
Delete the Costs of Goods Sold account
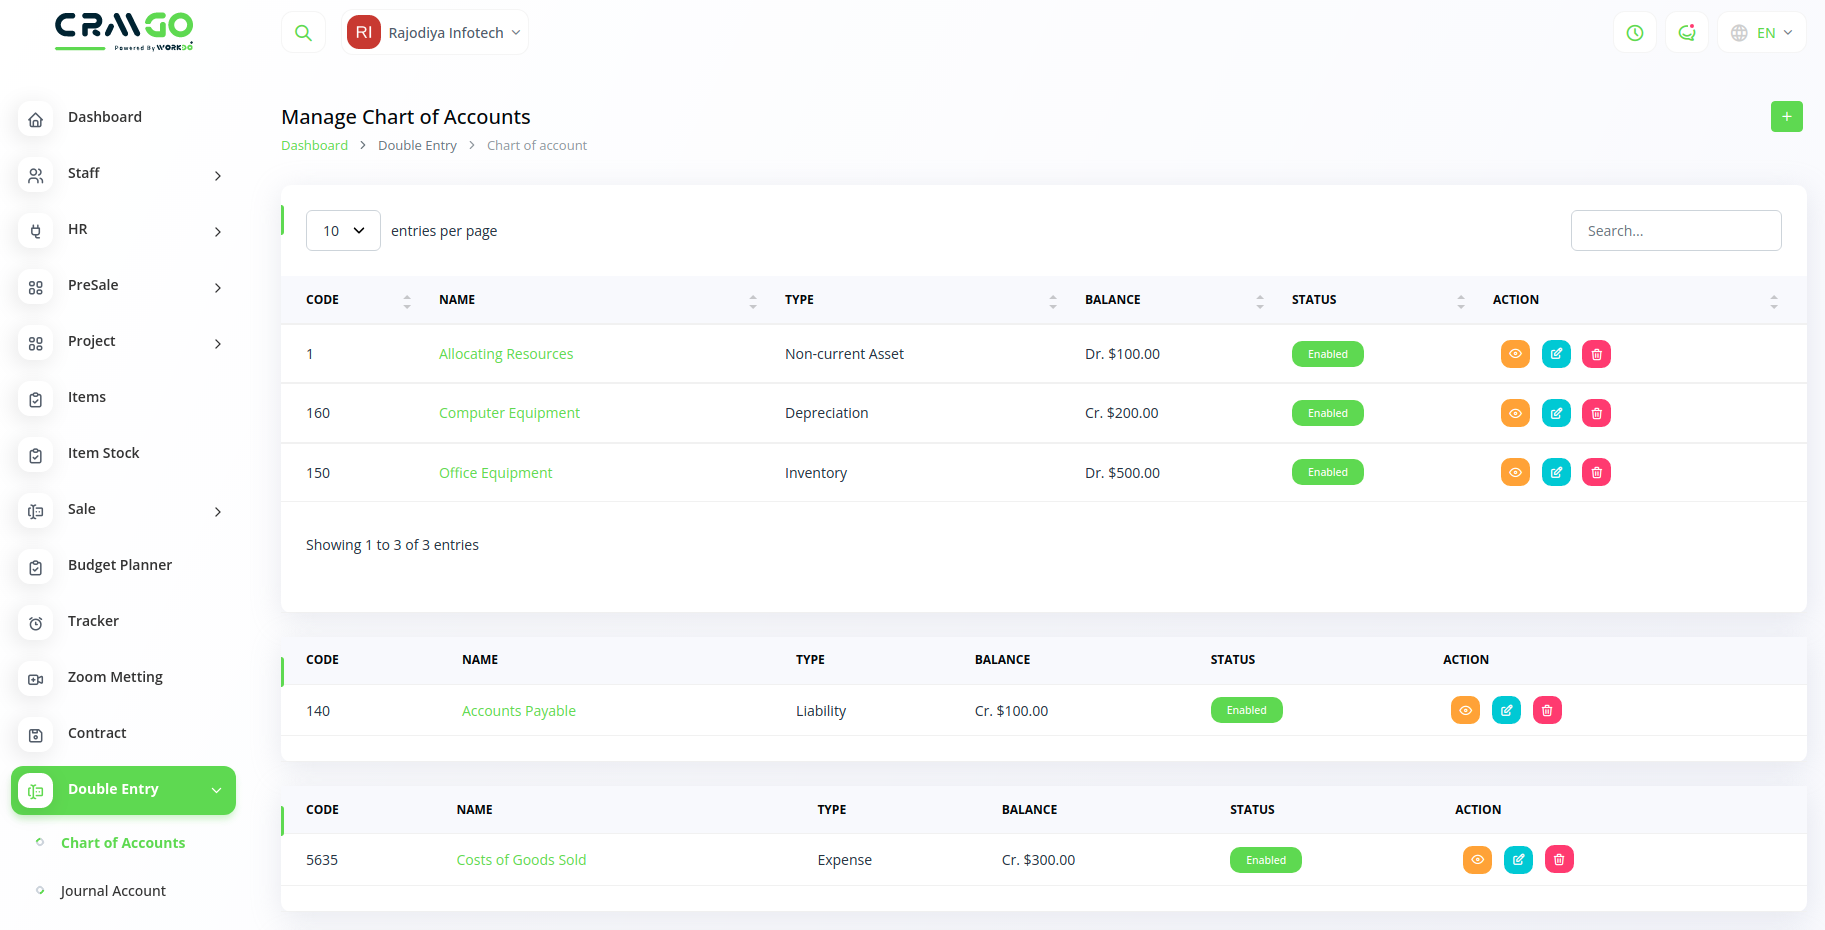pyautogui.click(x=1559, y=860)
